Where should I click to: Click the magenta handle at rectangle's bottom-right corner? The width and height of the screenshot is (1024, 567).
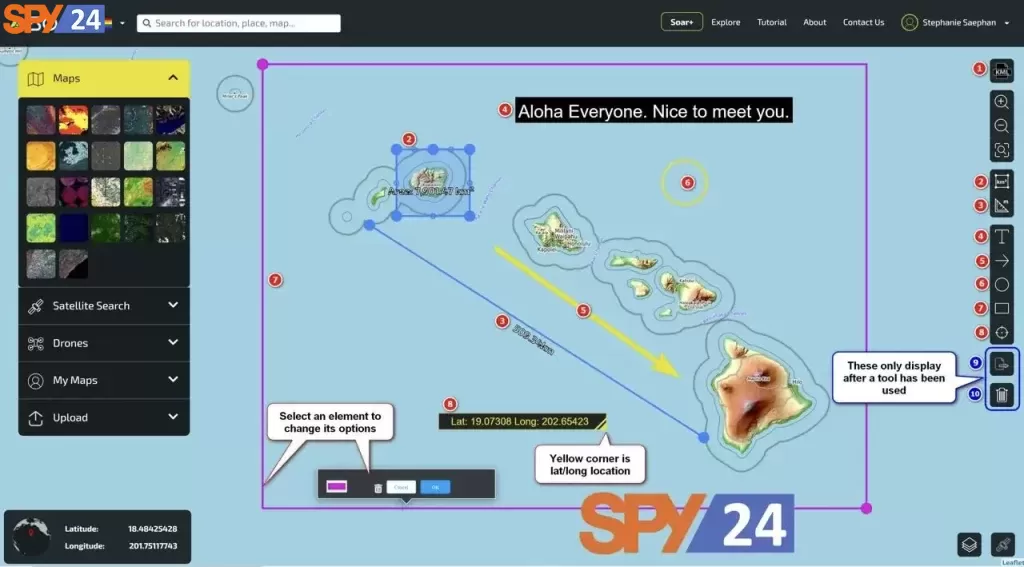[866, 508]
